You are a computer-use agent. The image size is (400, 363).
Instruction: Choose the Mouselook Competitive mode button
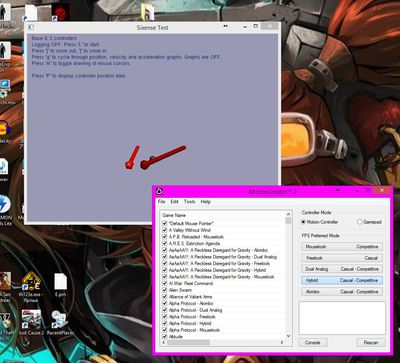tap(342, 247)
